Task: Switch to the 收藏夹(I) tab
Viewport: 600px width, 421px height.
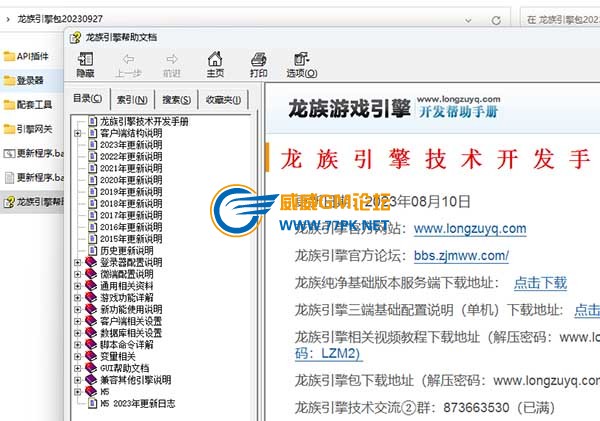Action: coord(223,100)
